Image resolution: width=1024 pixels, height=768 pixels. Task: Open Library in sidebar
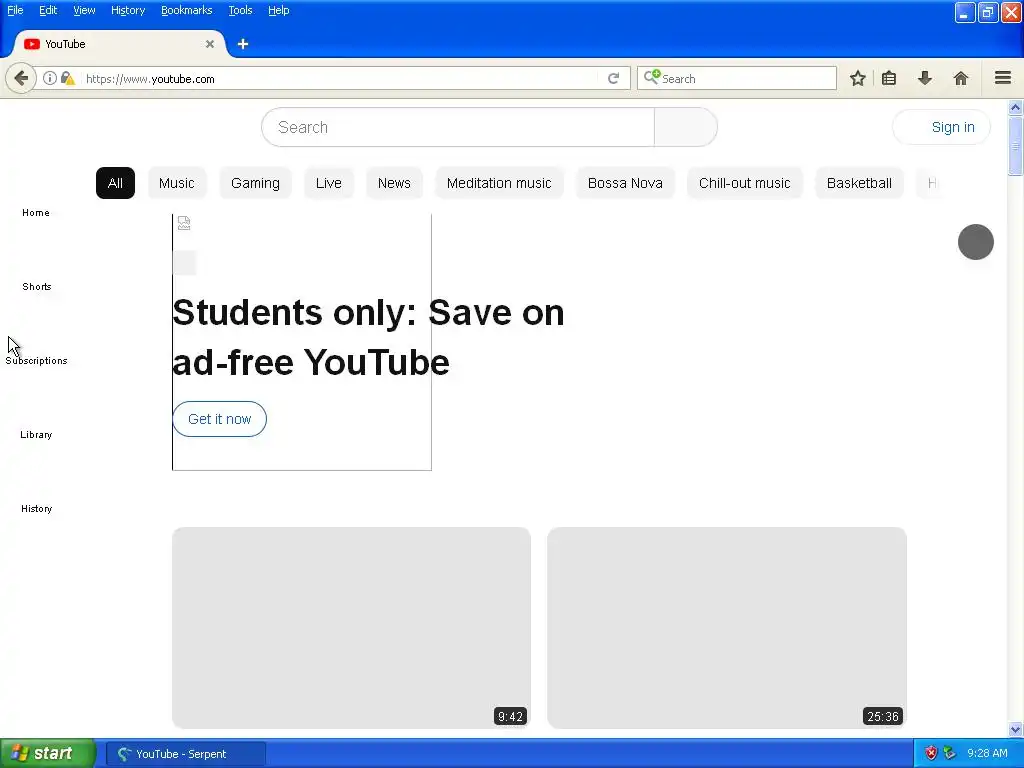pos(36,434)
